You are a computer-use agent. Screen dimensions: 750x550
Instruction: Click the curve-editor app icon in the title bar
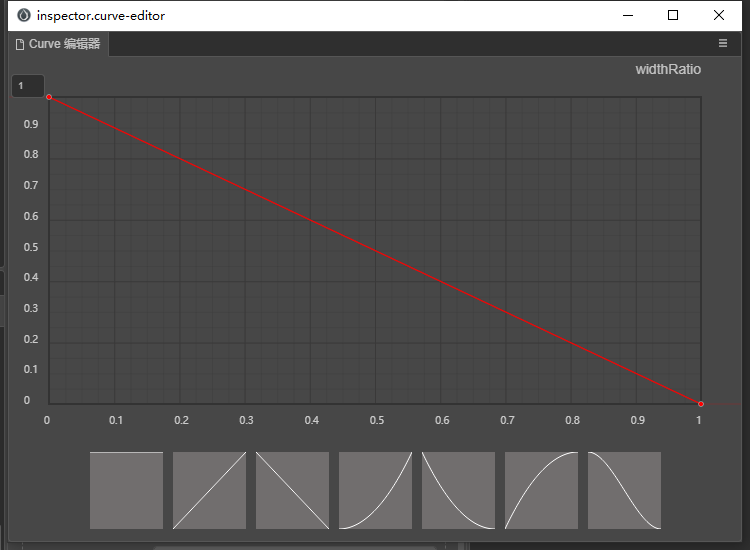(x=23, y=15)
